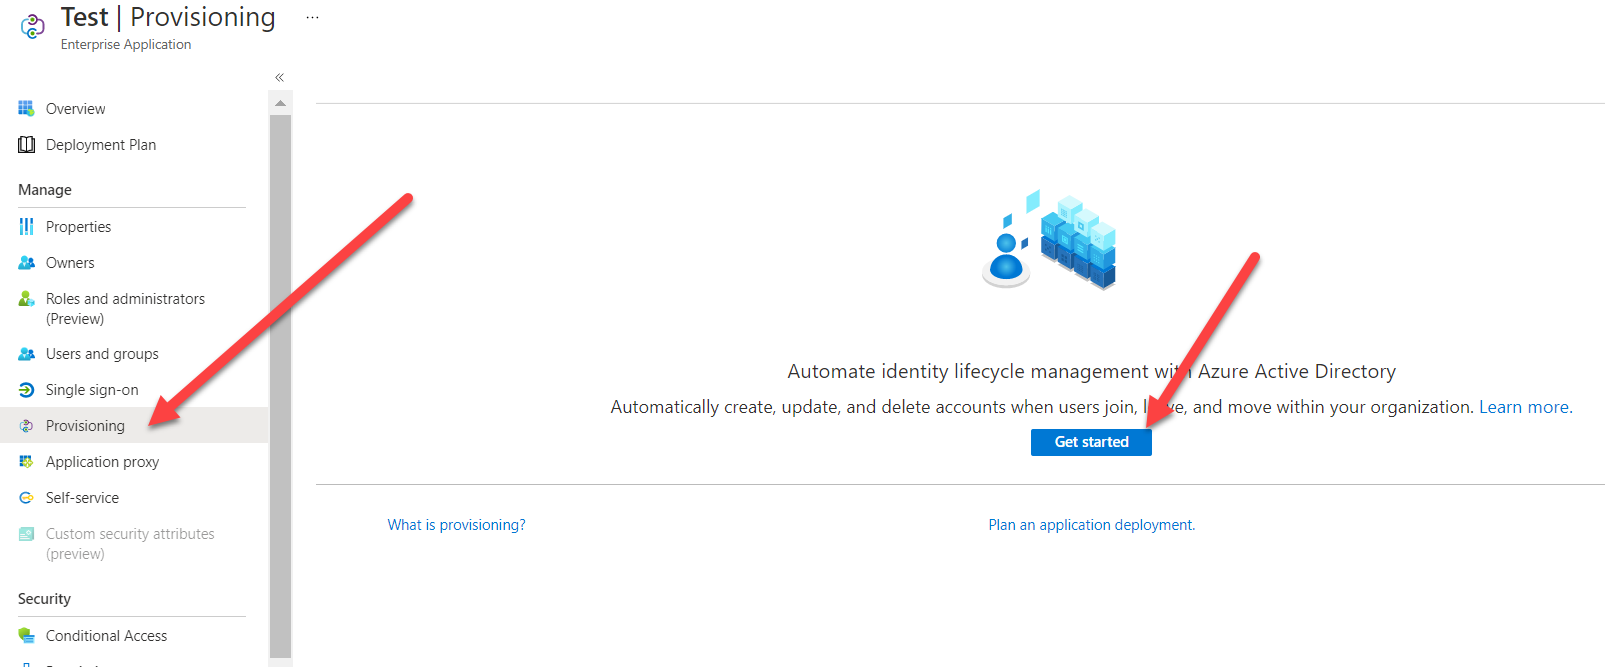Open the more options ellipsis beside Provisioning title
Image resolution: width=1605 pixels, height=667 pixels.
point(312,18)
